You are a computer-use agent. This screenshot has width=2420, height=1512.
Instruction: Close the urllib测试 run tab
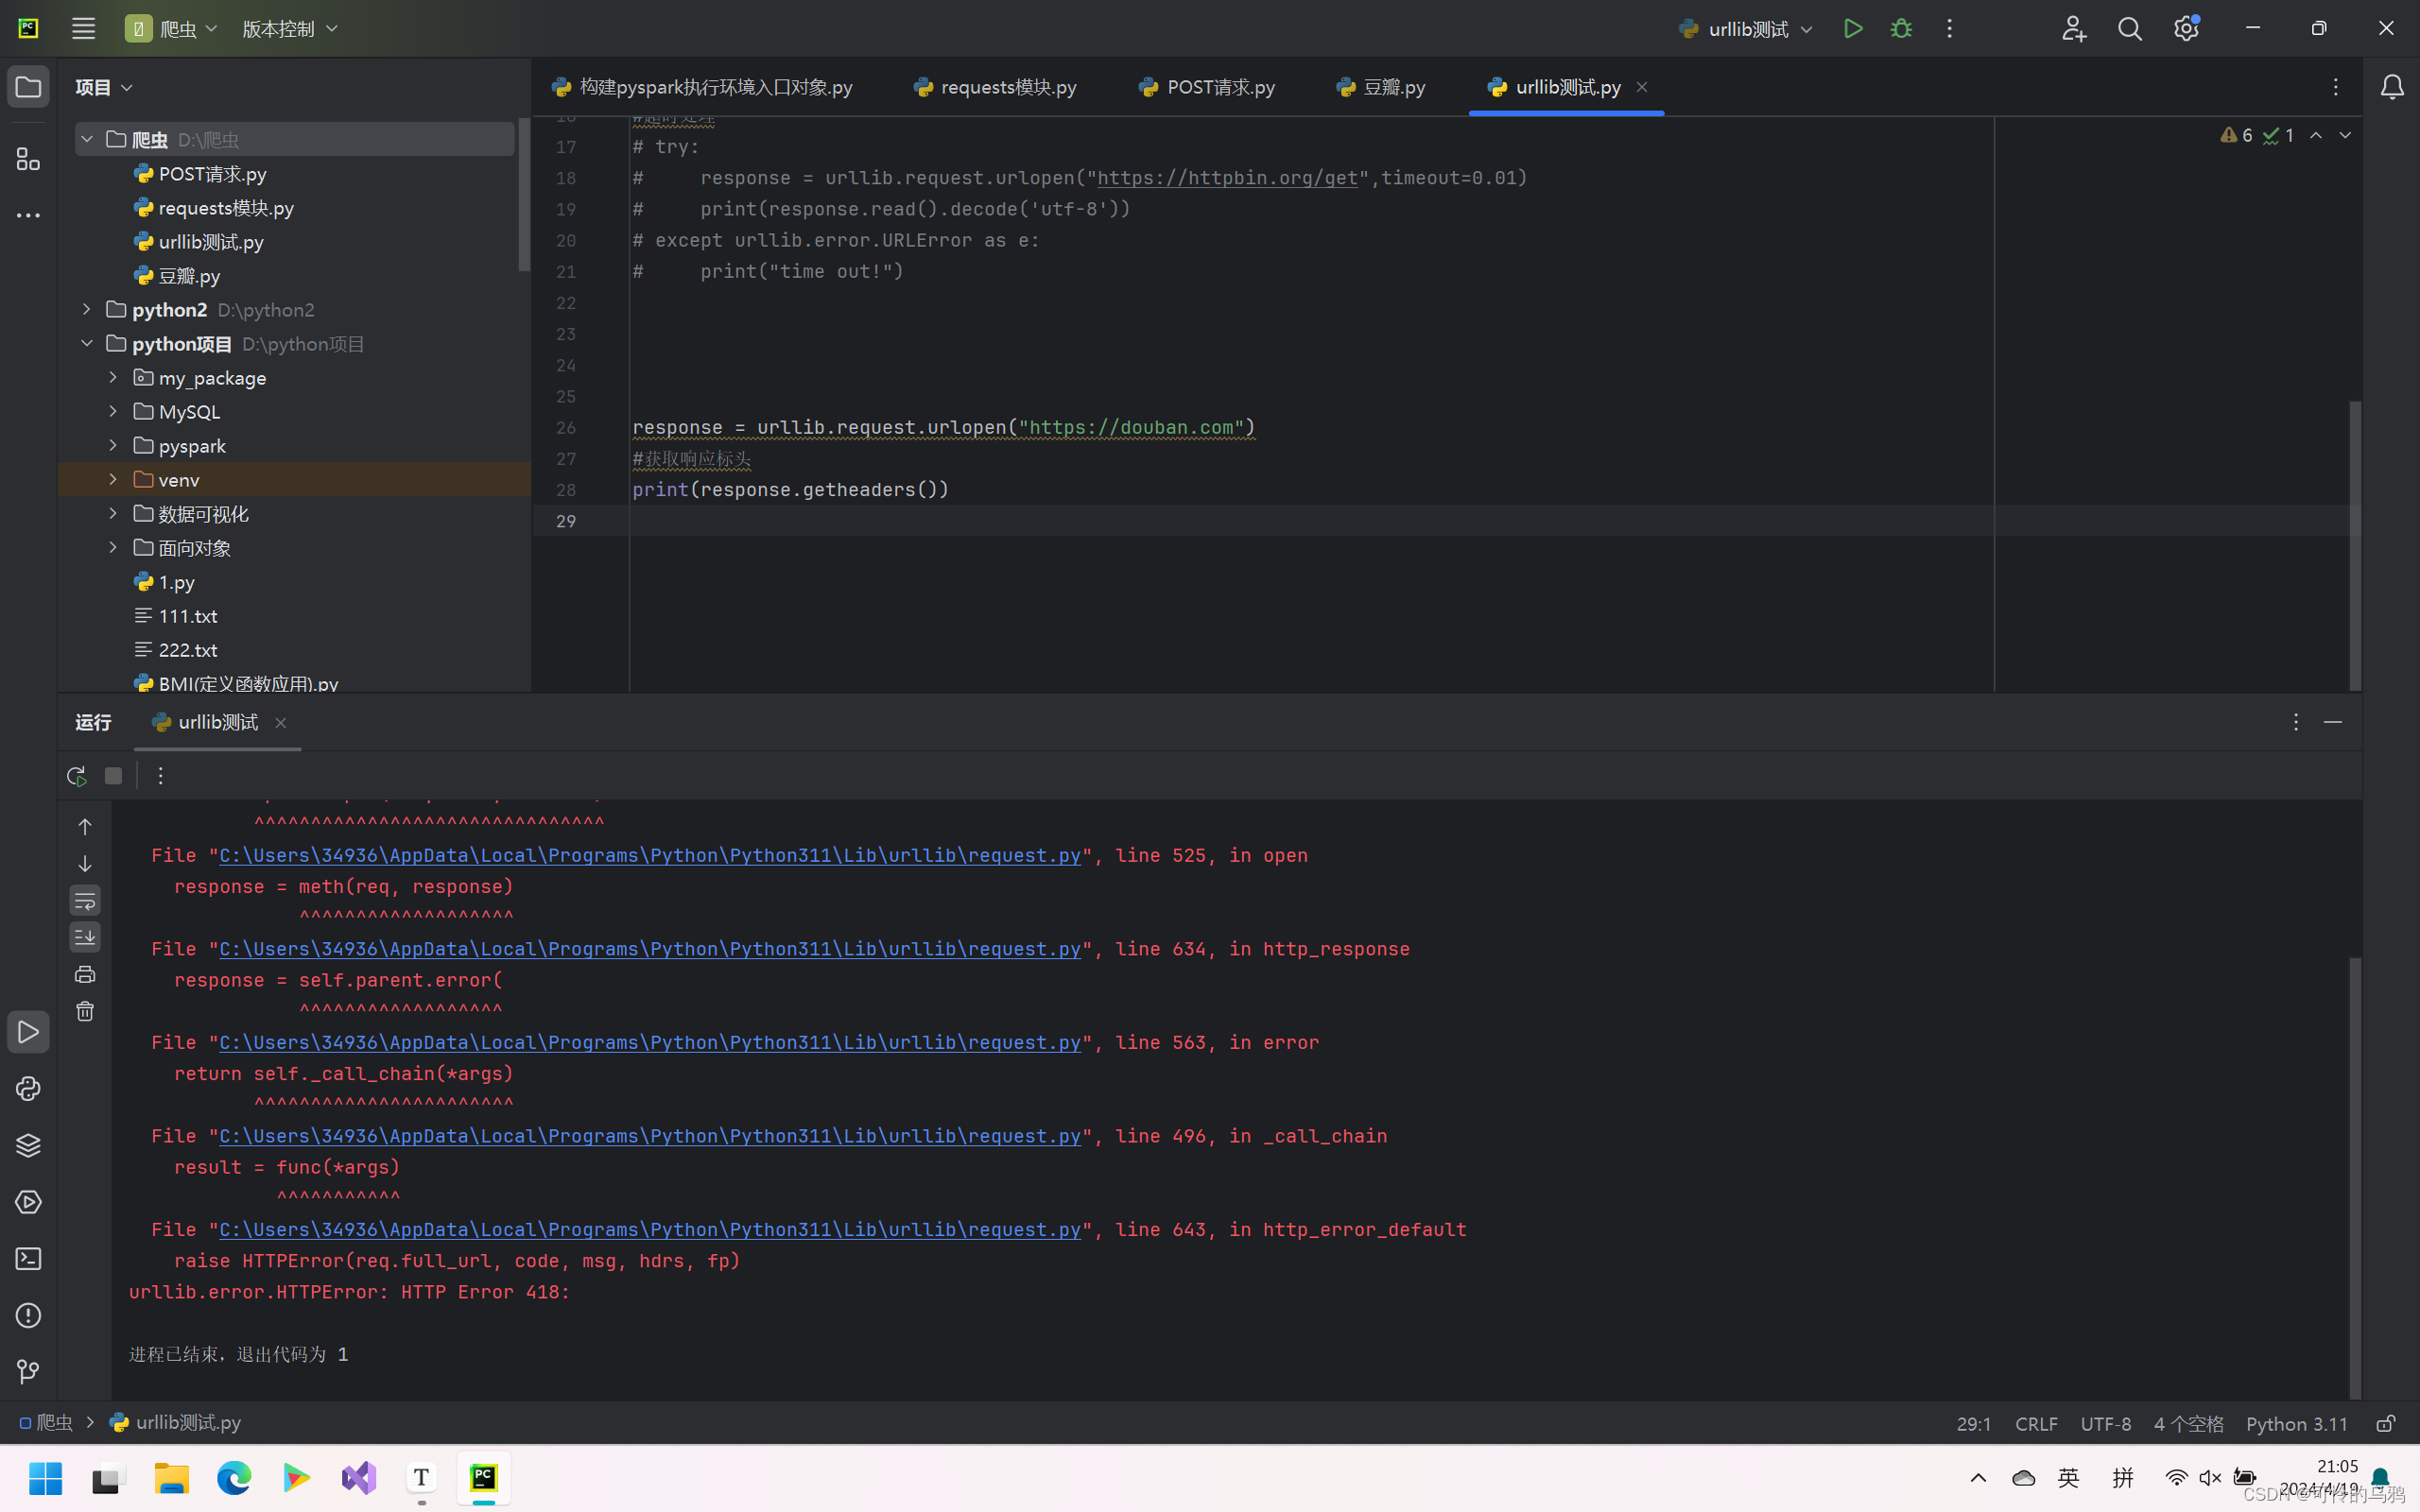(x=281, y=723)
